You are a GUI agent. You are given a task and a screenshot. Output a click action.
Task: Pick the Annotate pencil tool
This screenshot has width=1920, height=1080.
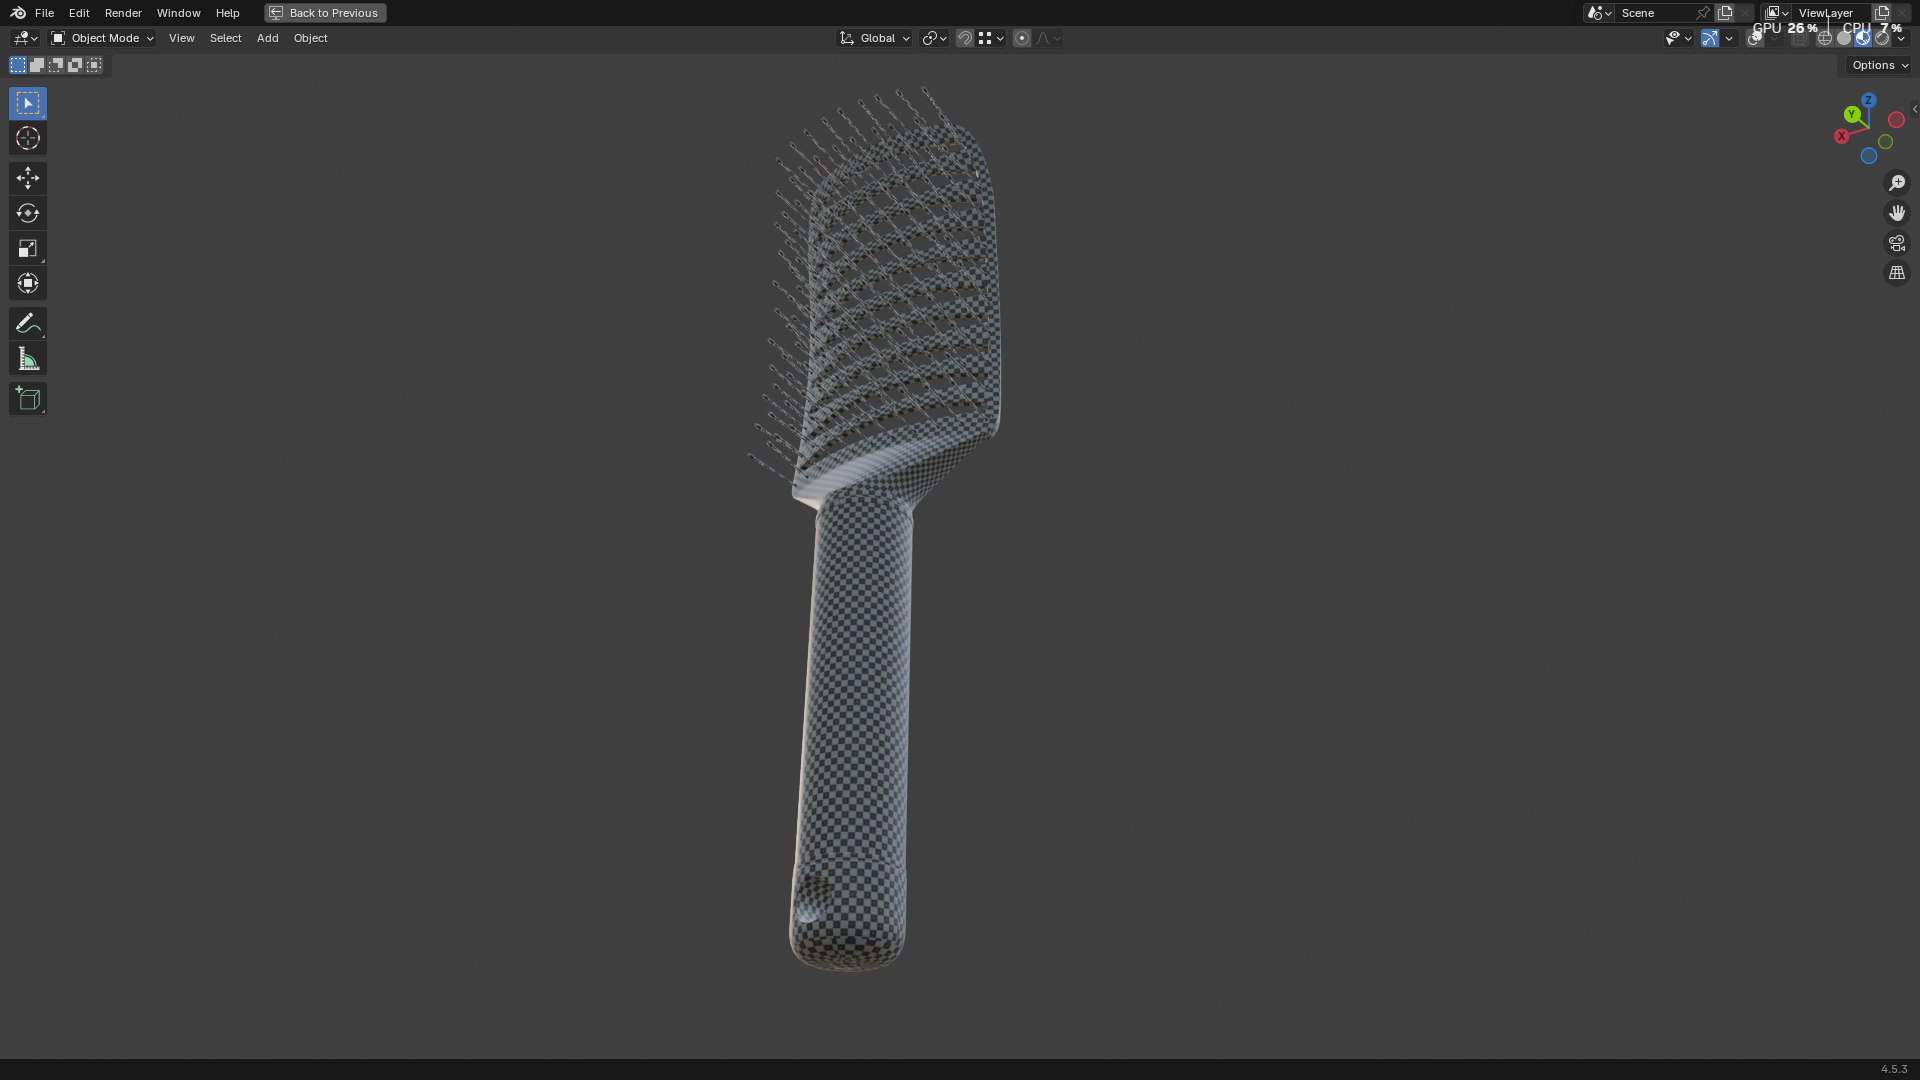(27, 324)
